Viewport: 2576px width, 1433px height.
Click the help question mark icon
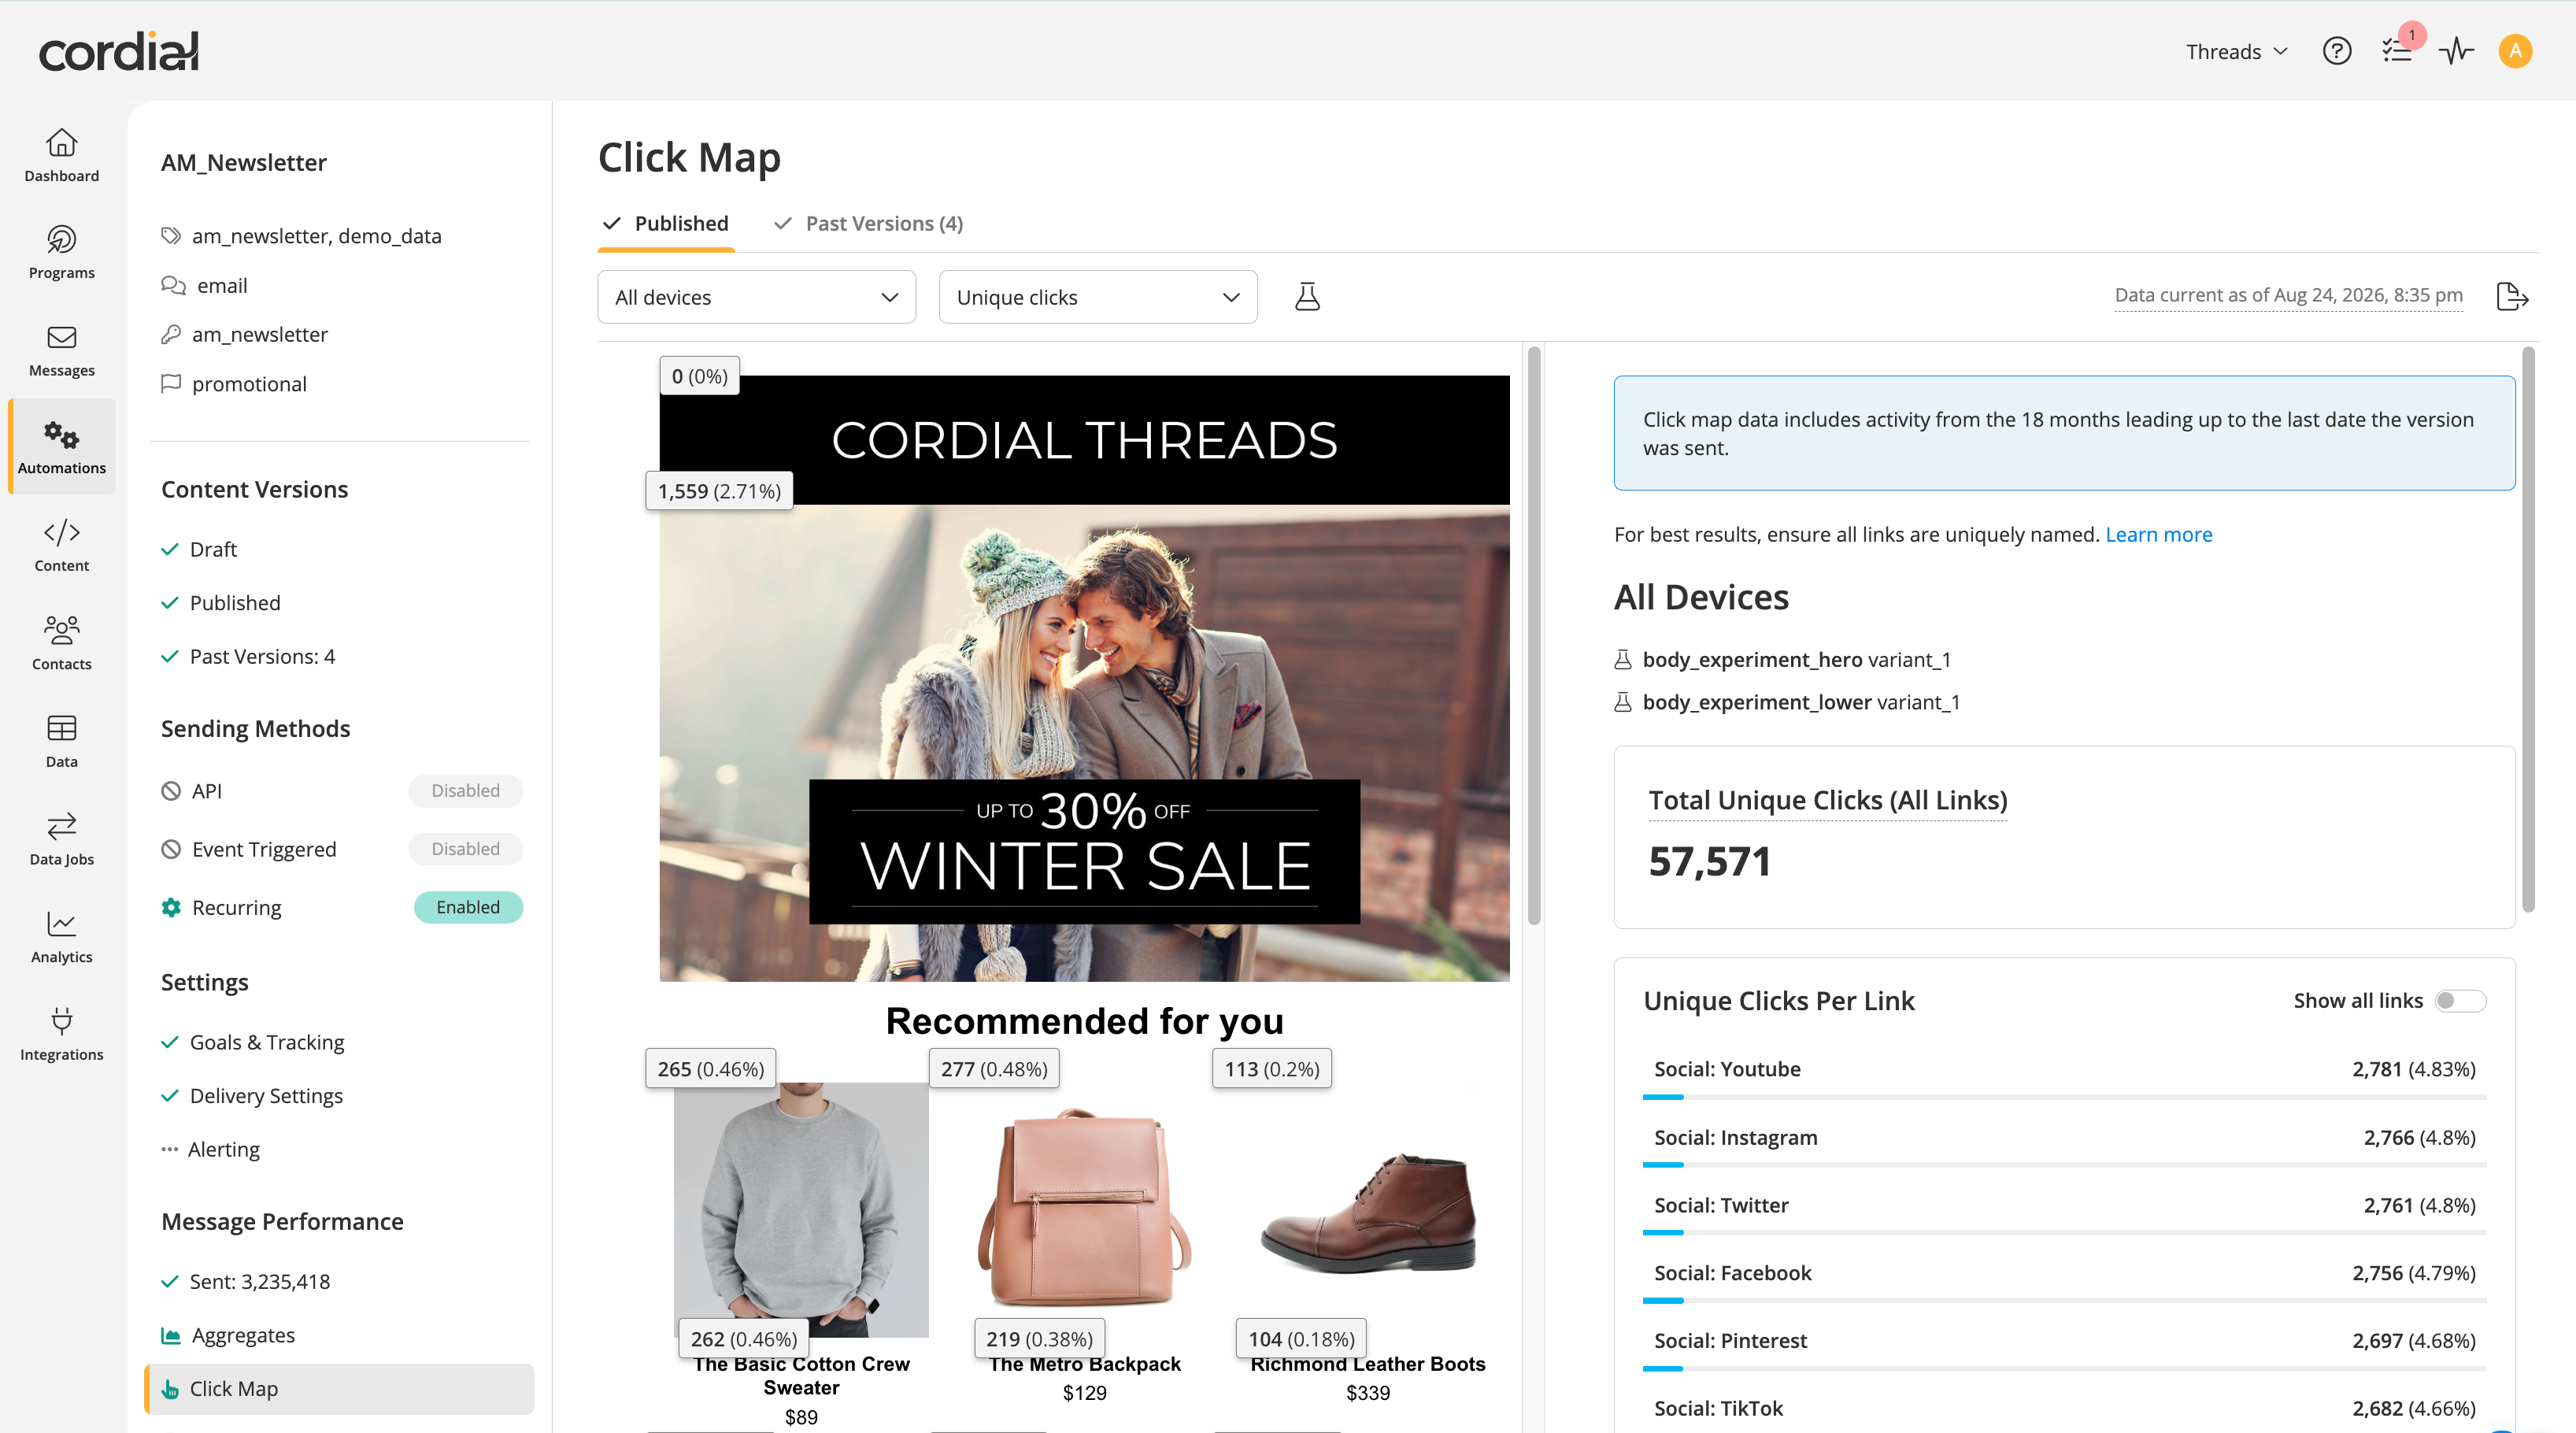click(x=2336, y=51)
